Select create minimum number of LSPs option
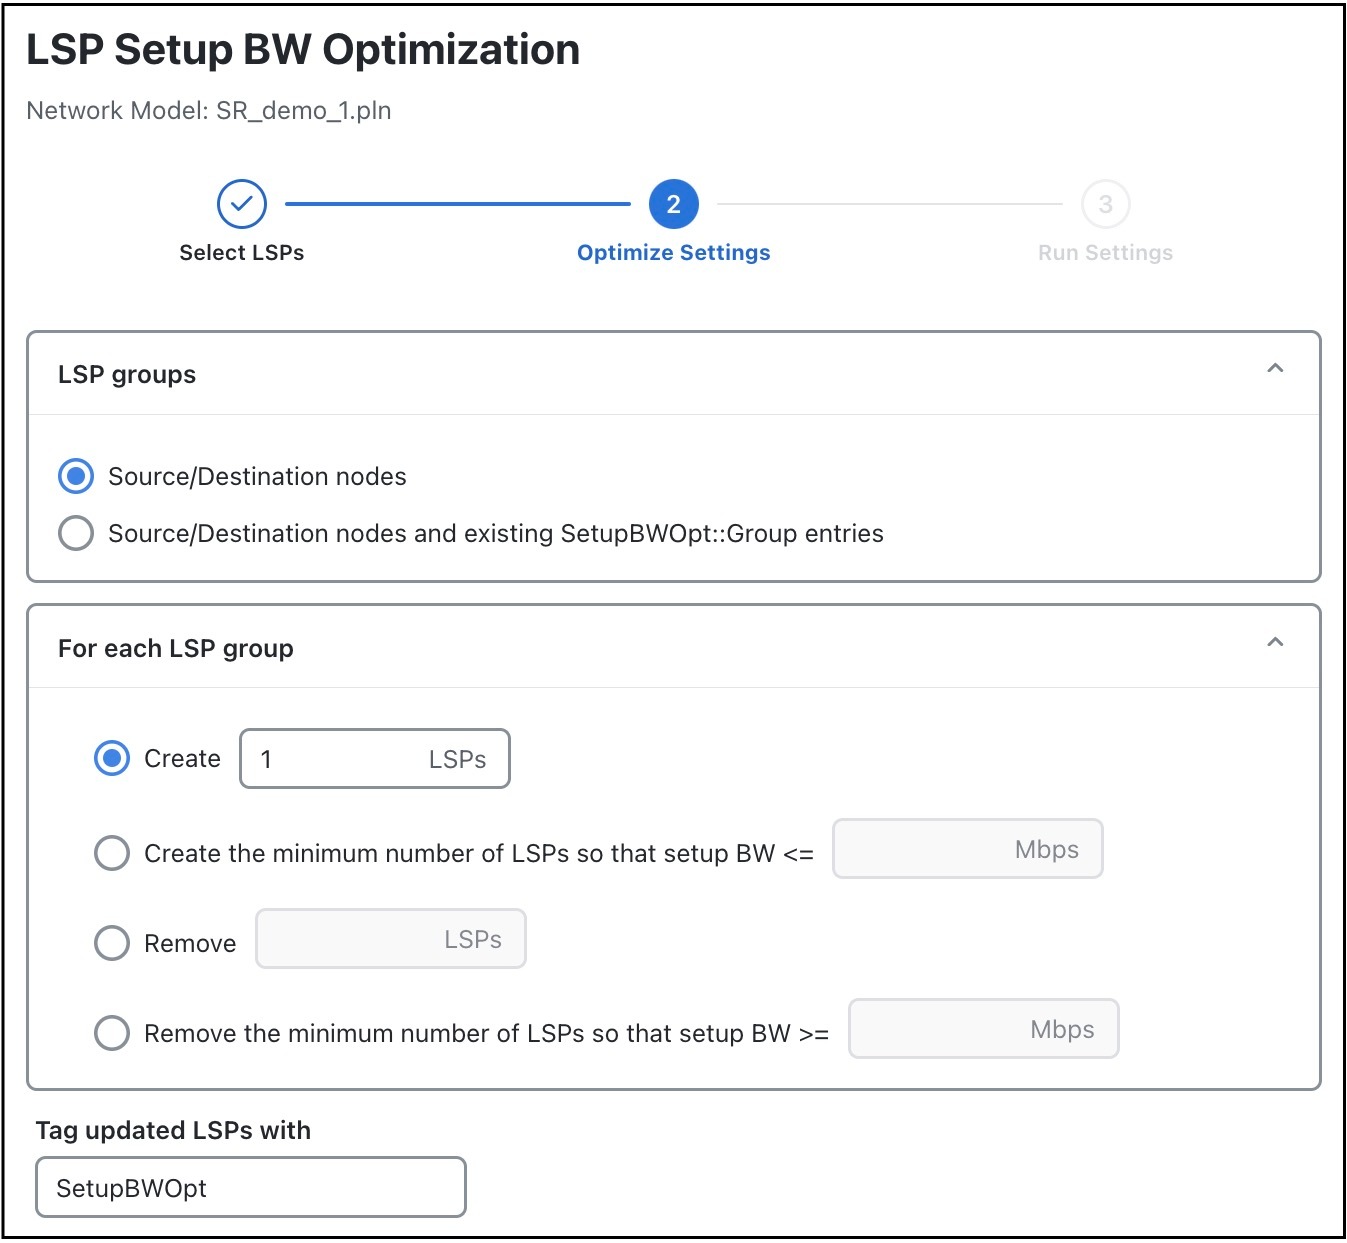This screenshot has height=1243, width=1347. coord(111,852)
